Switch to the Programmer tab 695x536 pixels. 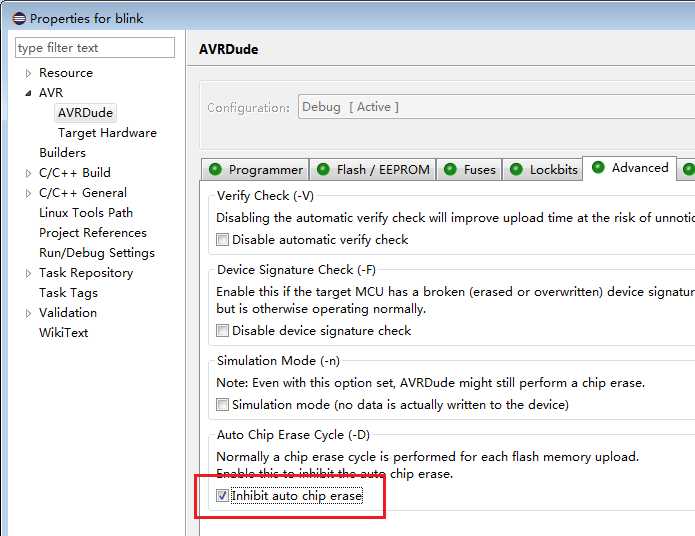(255, 169)
